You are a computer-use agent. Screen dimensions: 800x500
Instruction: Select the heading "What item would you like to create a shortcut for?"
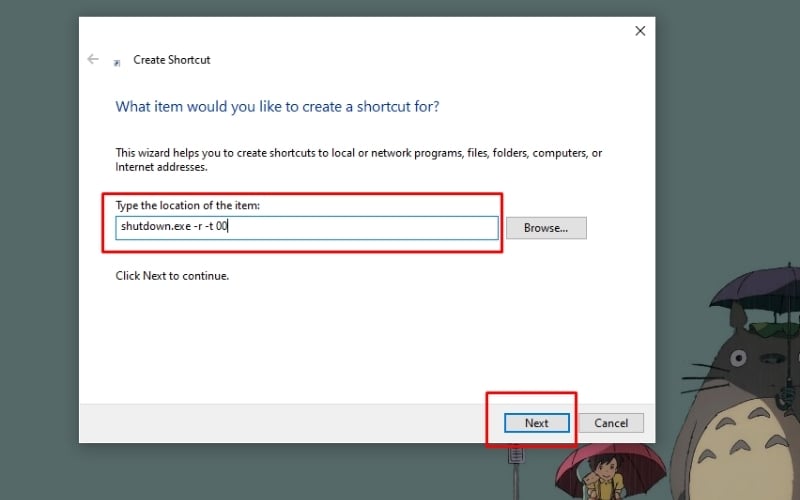277,107
